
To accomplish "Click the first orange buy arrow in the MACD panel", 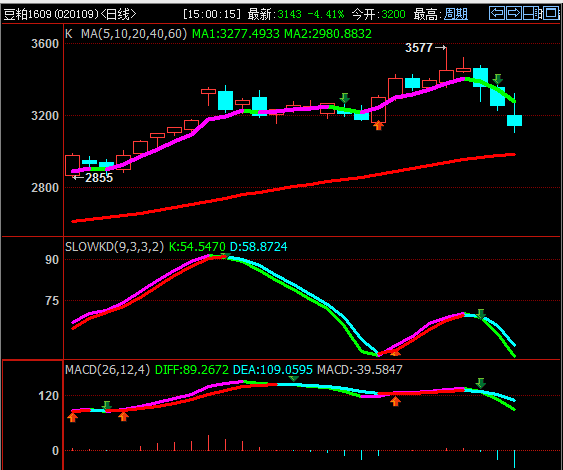I will tap(73, 417).
